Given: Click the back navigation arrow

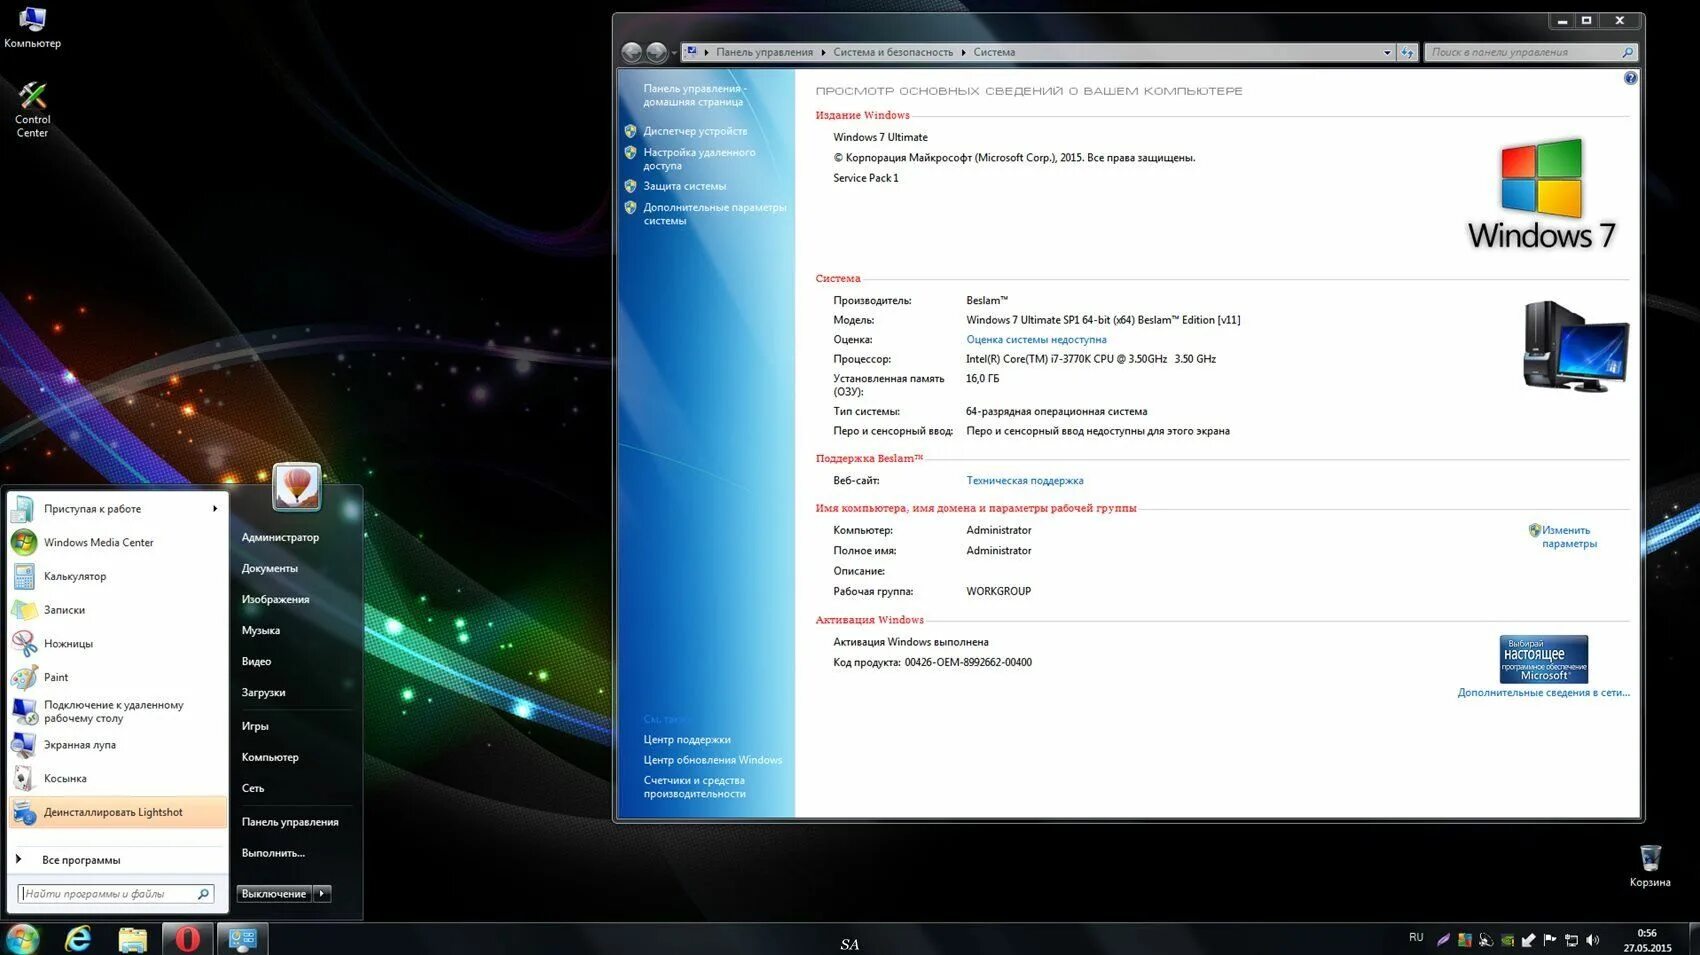Looking at the screenshot, I should pos(631,52).
